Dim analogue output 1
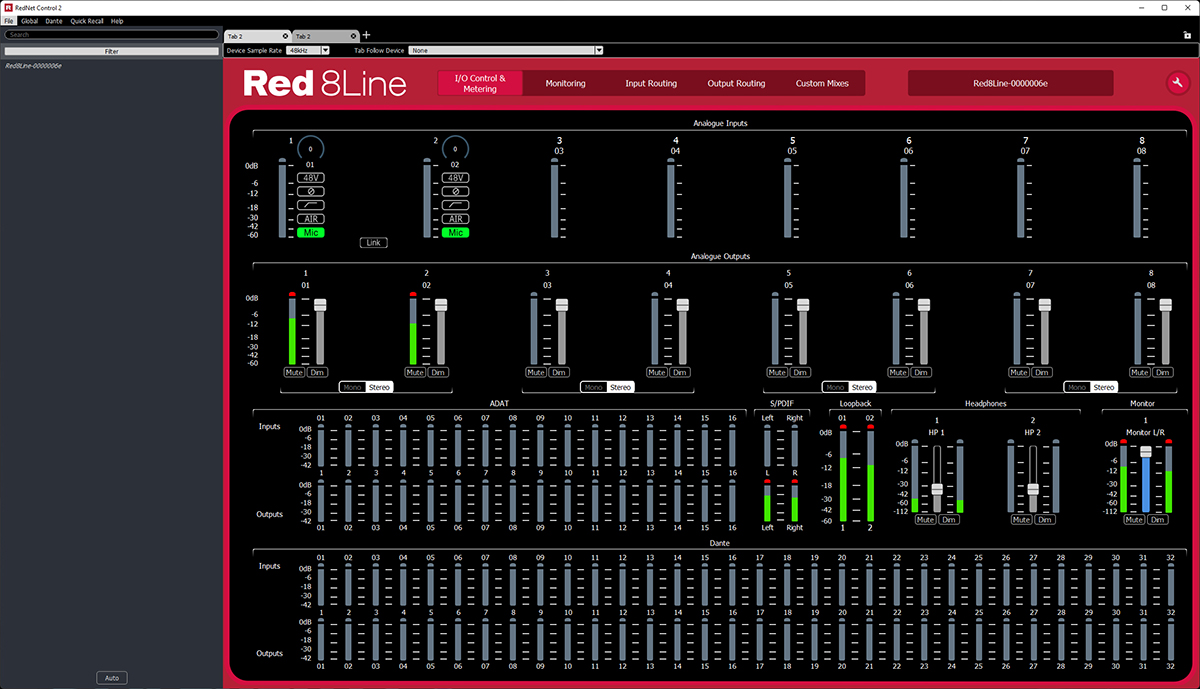Image resolution: width=1200 pixels, height=689 pixels. 318,372
